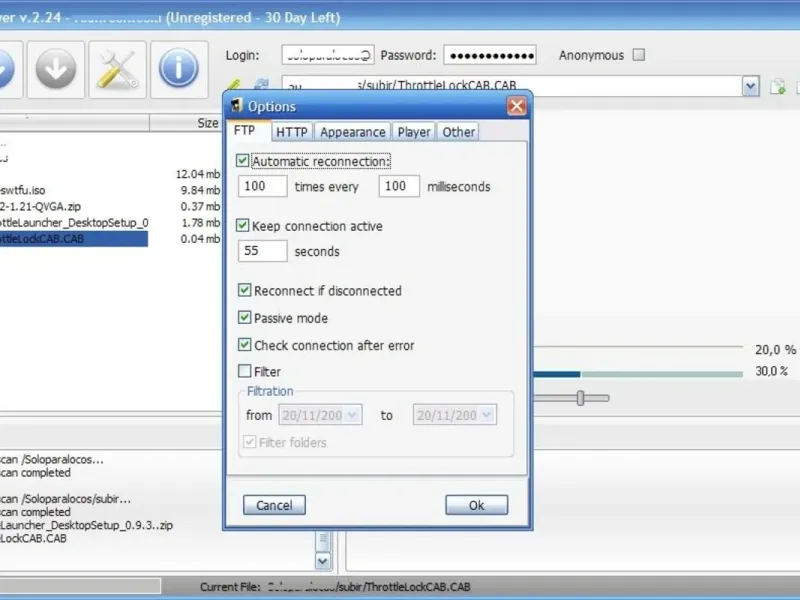Click the Options dialog title icon

[236, 106]
